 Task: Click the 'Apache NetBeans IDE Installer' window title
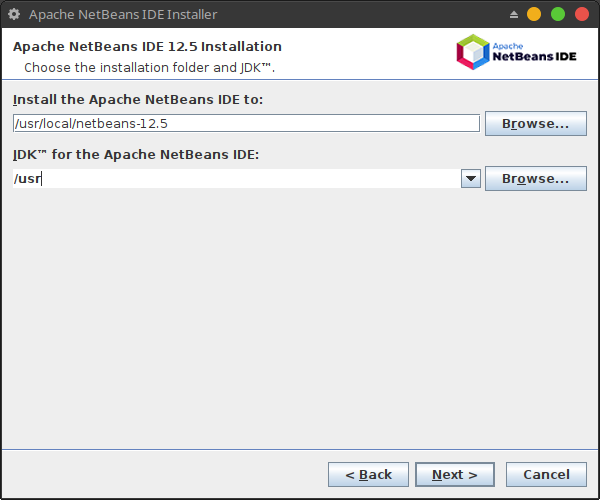[123, 15]
